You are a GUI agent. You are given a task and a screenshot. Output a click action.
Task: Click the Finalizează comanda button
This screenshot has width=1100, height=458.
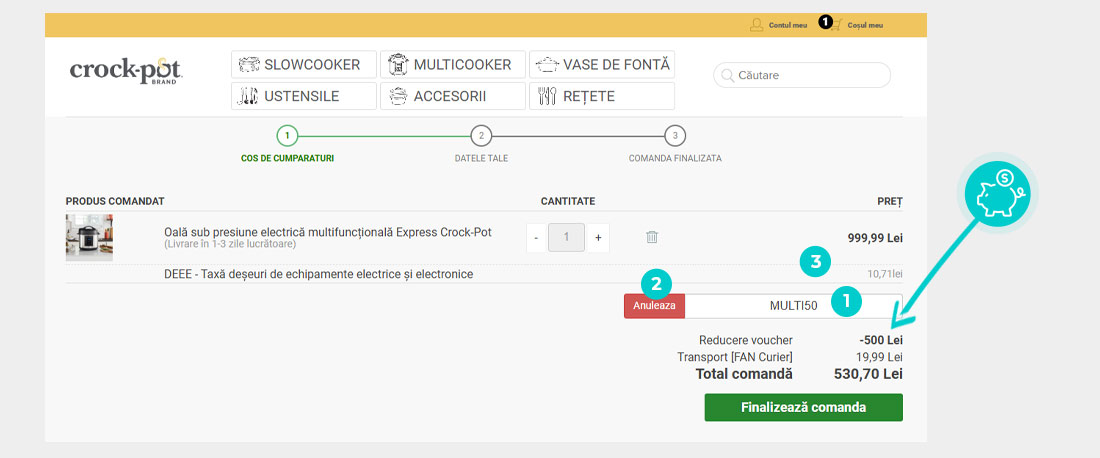pyautogui.click(x=803, y=408)
